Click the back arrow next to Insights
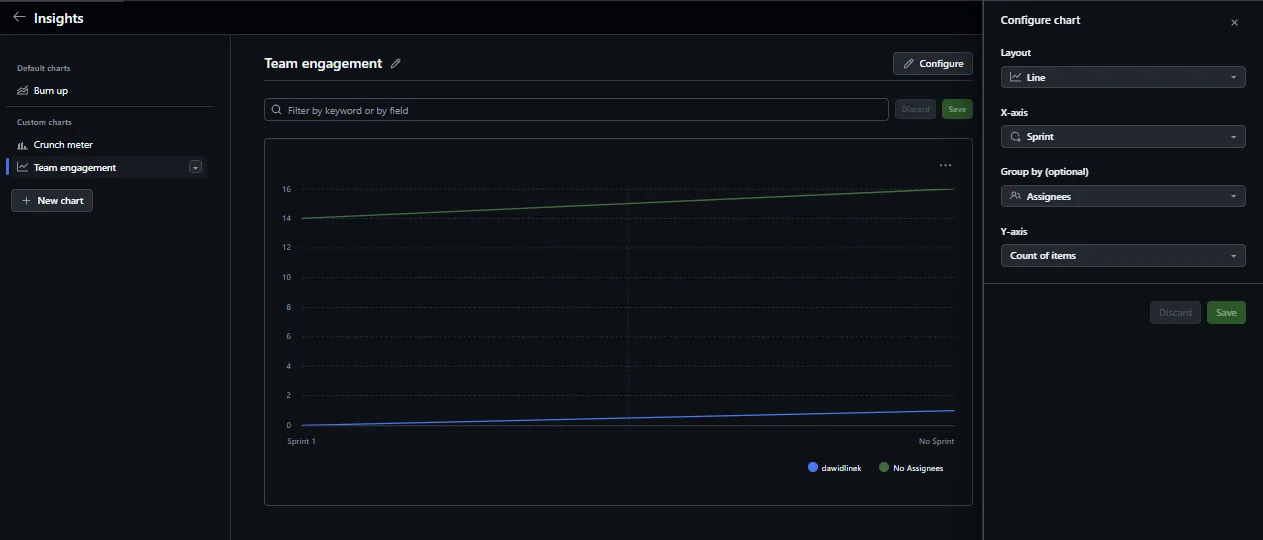The image size is (1263, 540). [x=19, y=17]
